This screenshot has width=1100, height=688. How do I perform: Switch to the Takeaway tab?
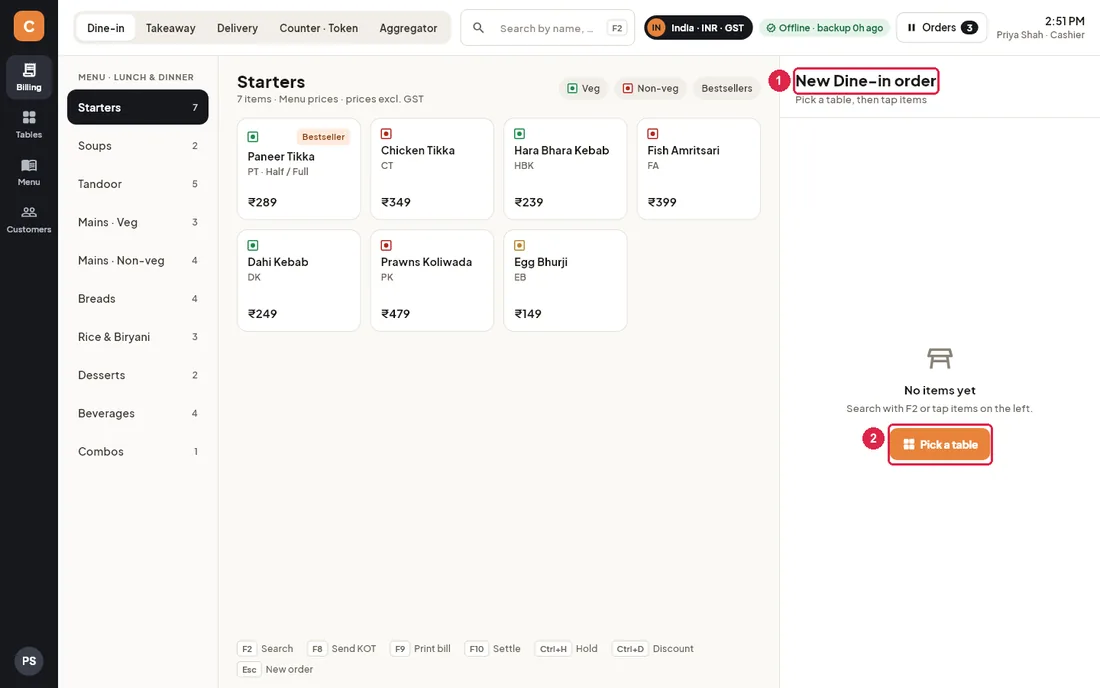[170, 28]
